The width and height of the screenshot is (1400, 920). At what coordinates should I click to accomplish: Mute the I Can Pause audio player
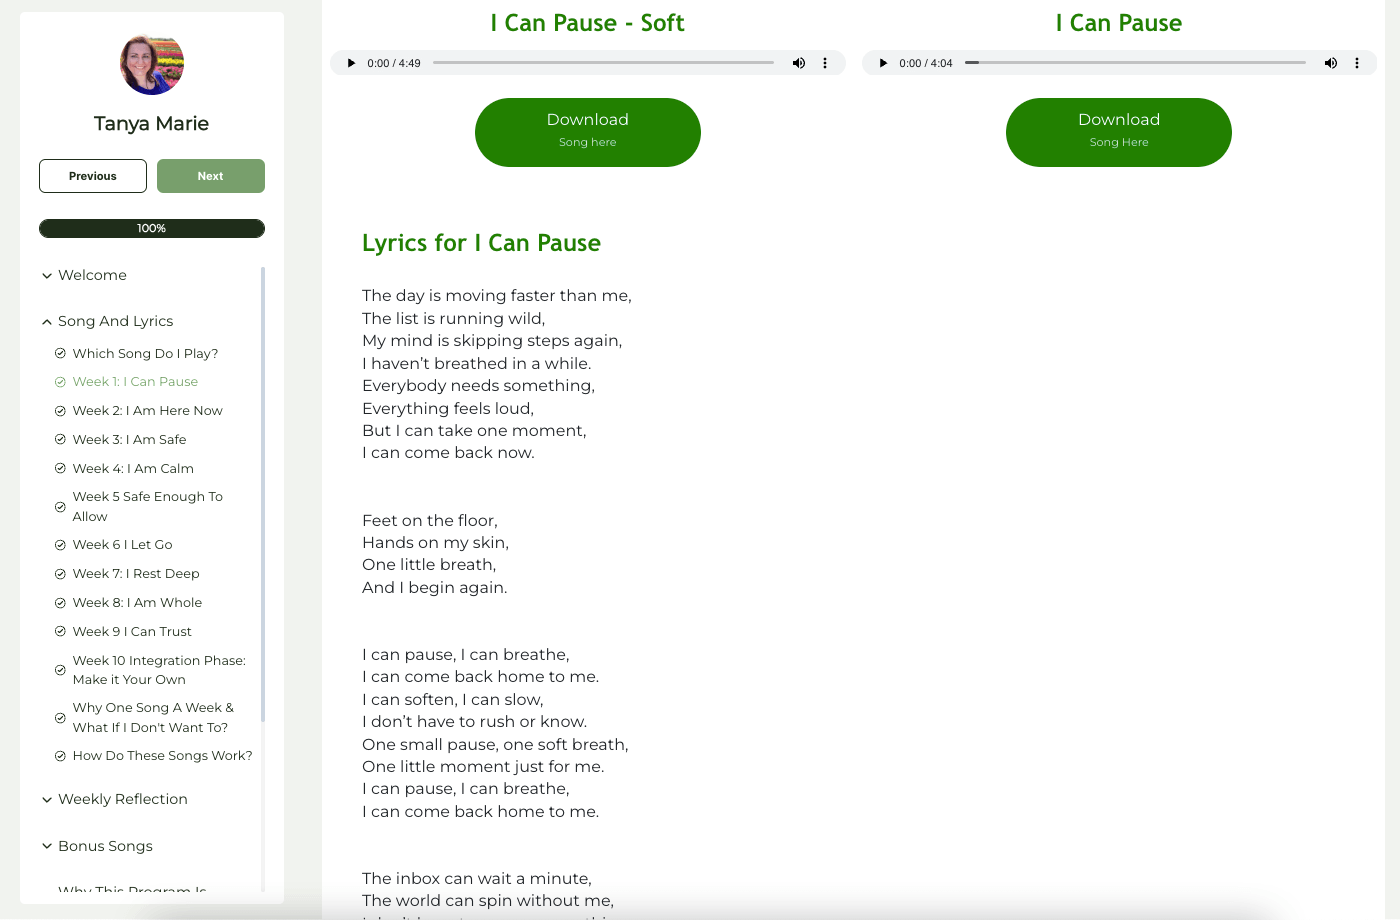[x=1331, y=63]
